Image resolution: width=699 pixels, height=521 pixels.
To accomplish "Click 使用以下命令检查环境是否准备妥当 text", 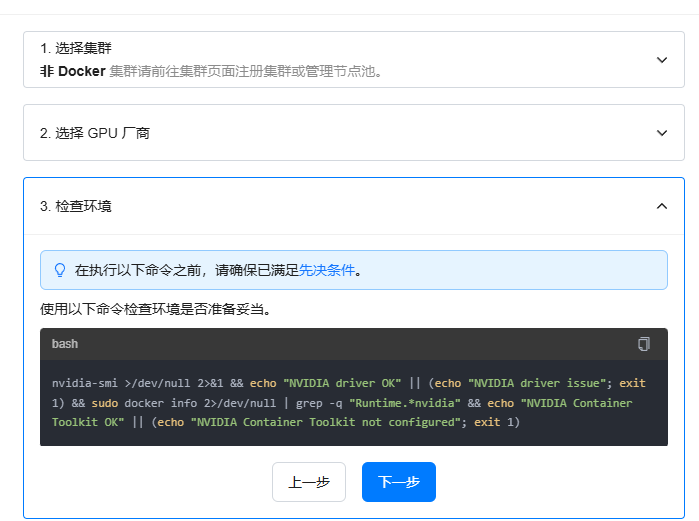I will point(156,309).
